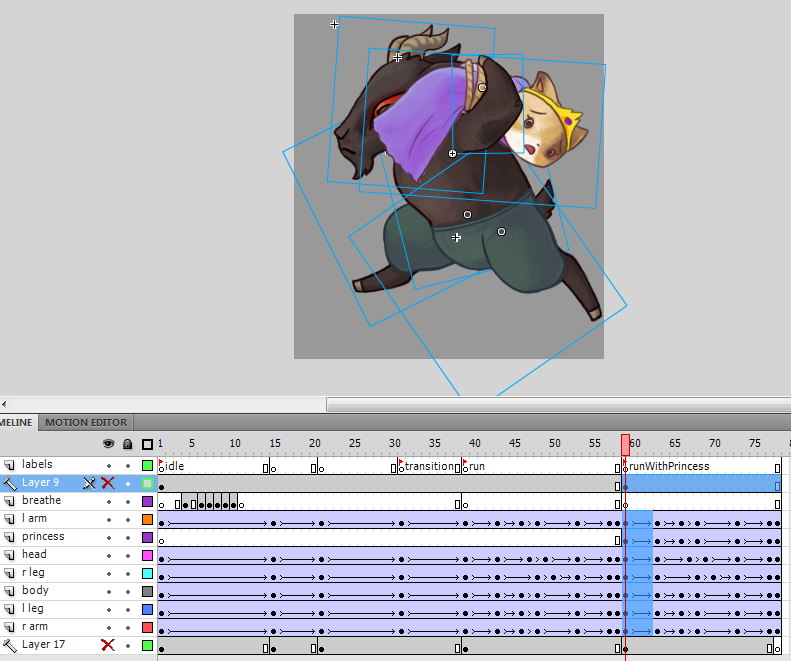Click the layer icon beside l leg

[10, 610]
